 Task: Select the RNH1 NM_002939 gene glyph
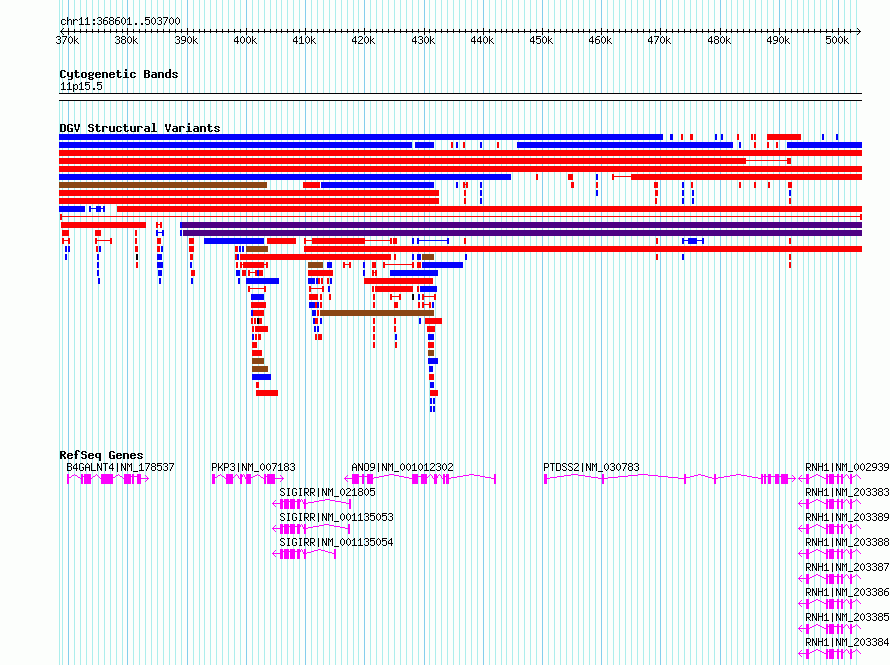(x=830, y=479)
